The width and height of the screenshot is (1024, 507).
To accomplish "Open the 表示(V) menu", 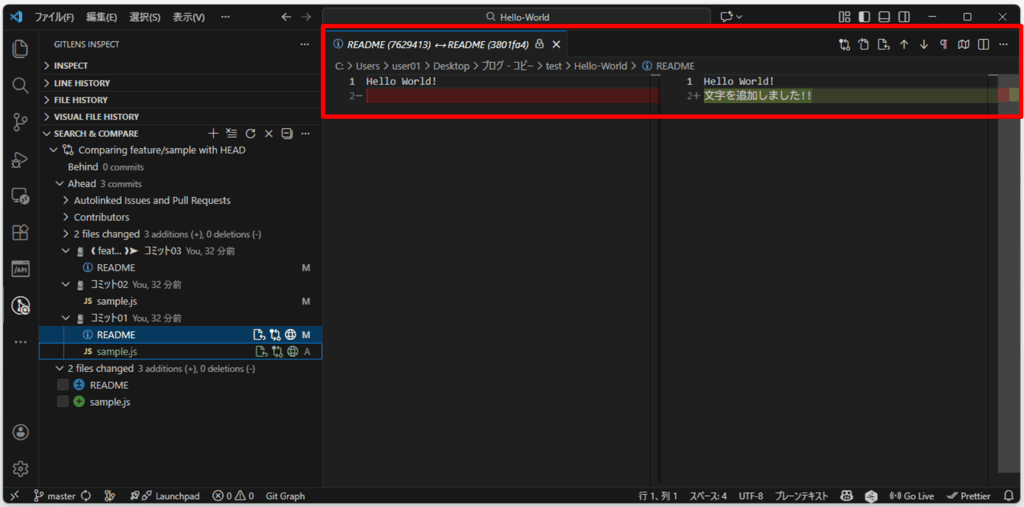I will pos(188,17).
